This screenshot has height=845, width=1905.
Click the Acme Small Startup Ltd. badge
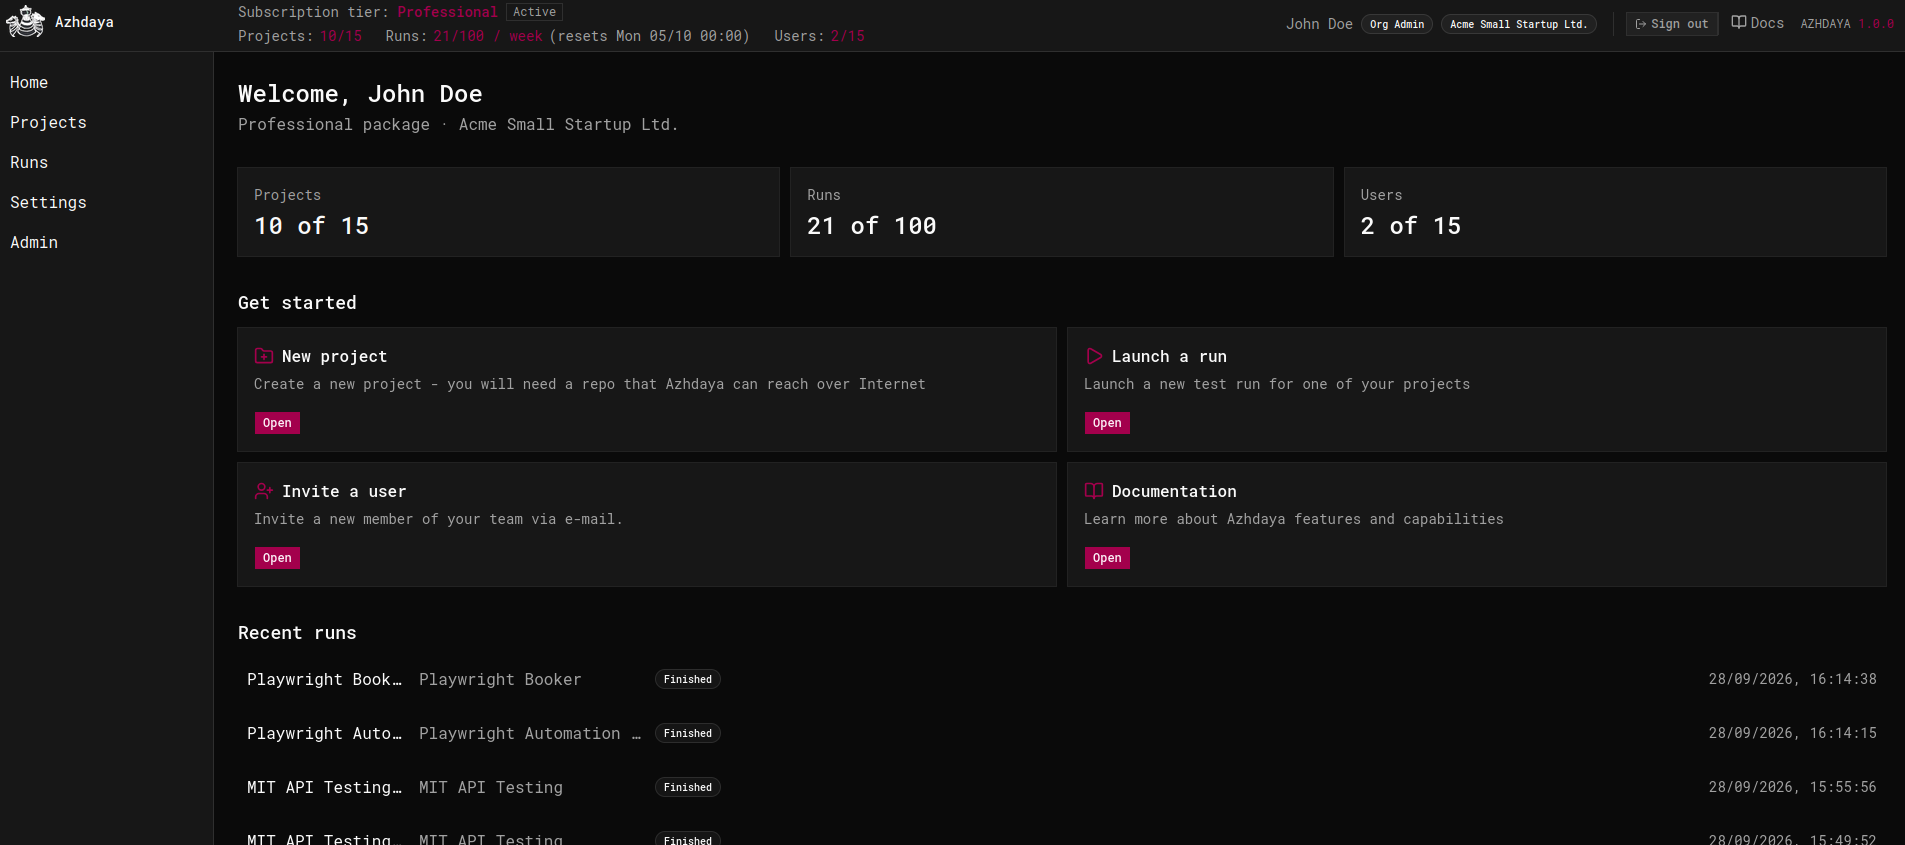tap(1518, 24)
